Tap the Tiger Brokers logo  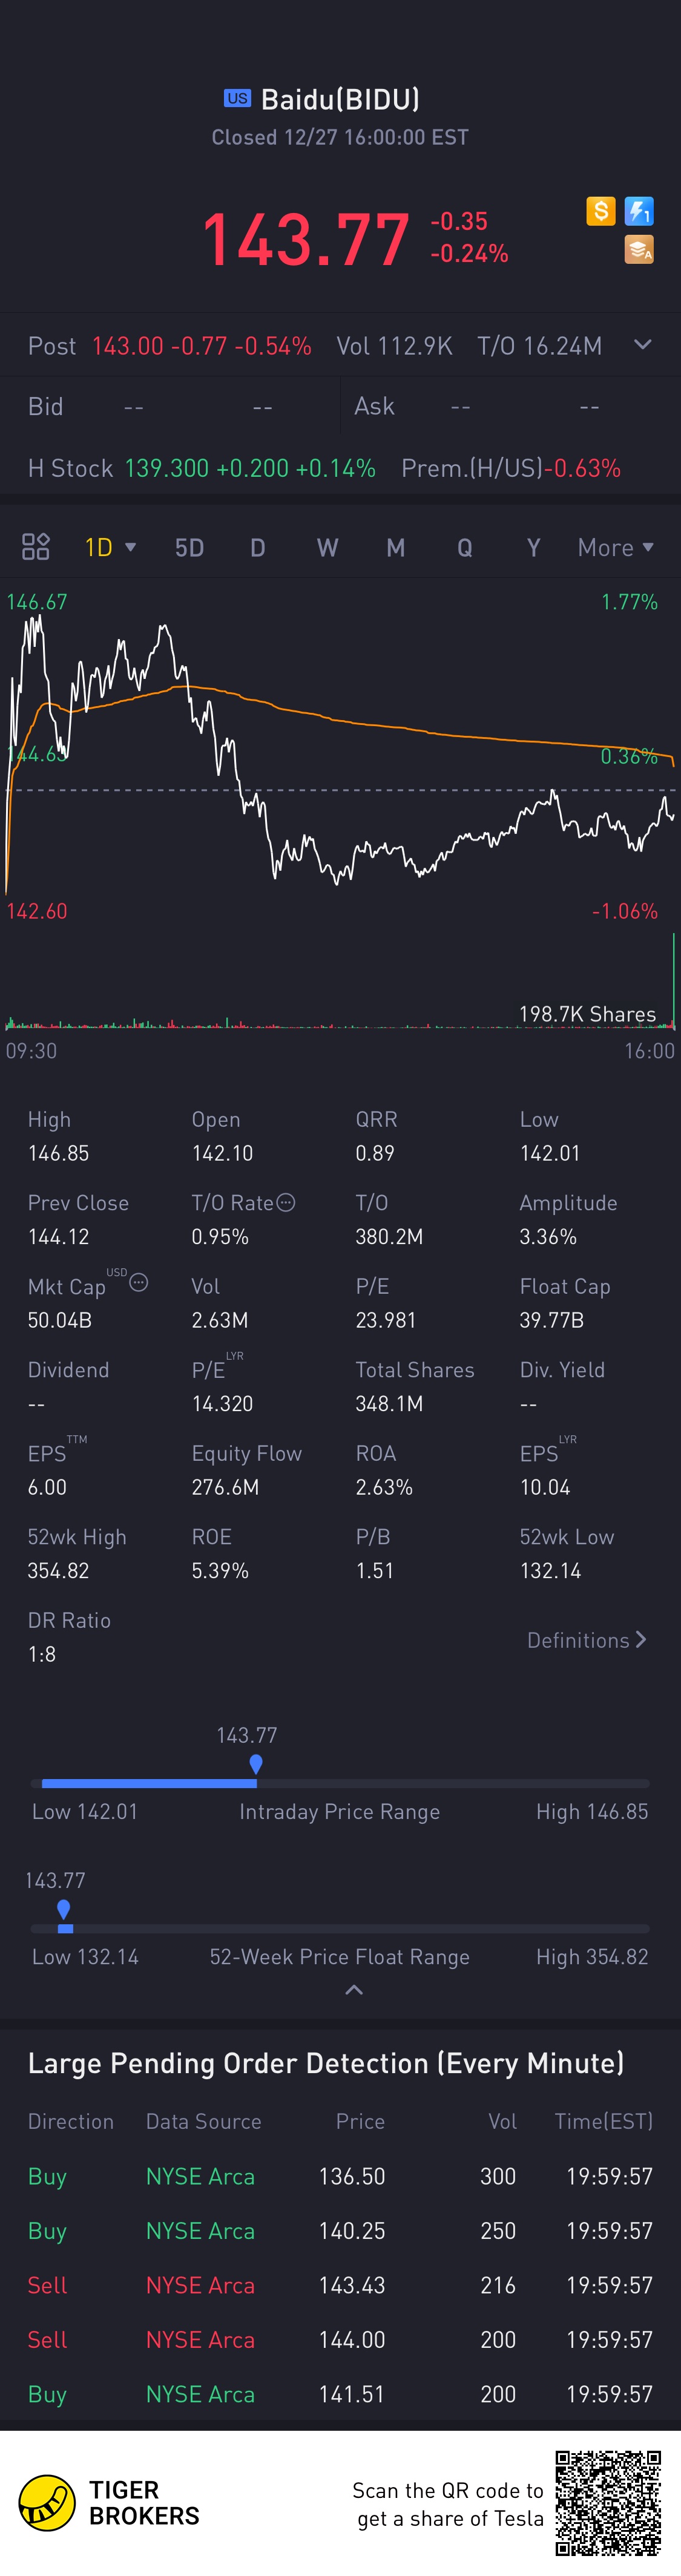coord(47,2503)
